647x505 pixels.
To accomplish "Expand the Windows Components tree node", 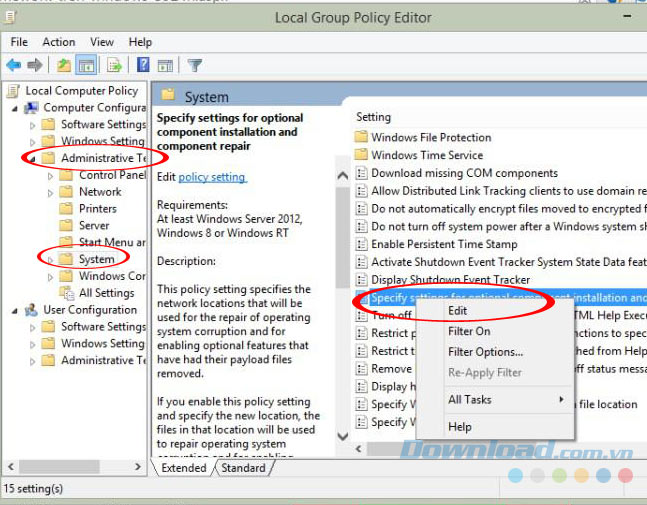I will 50,277.
